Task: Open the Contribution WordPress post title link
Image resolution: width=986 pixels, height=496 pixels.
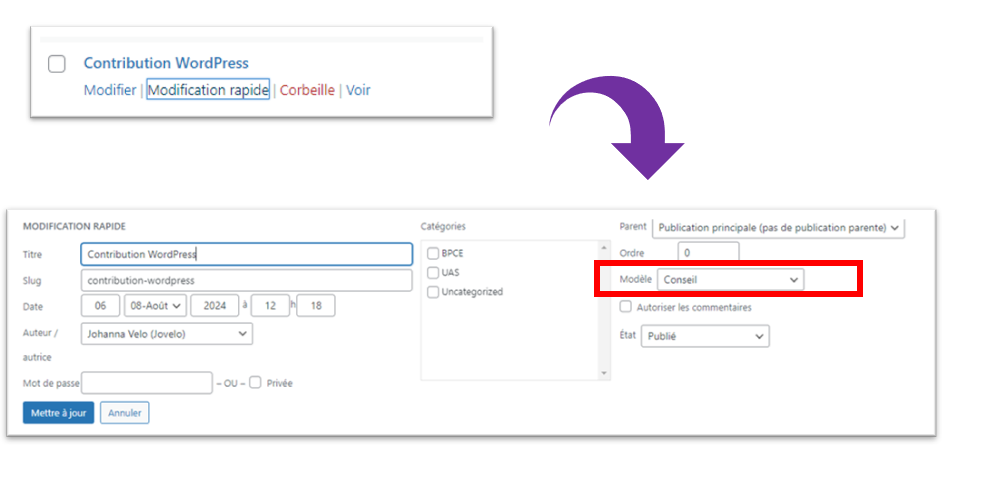Action: [166, 63]
